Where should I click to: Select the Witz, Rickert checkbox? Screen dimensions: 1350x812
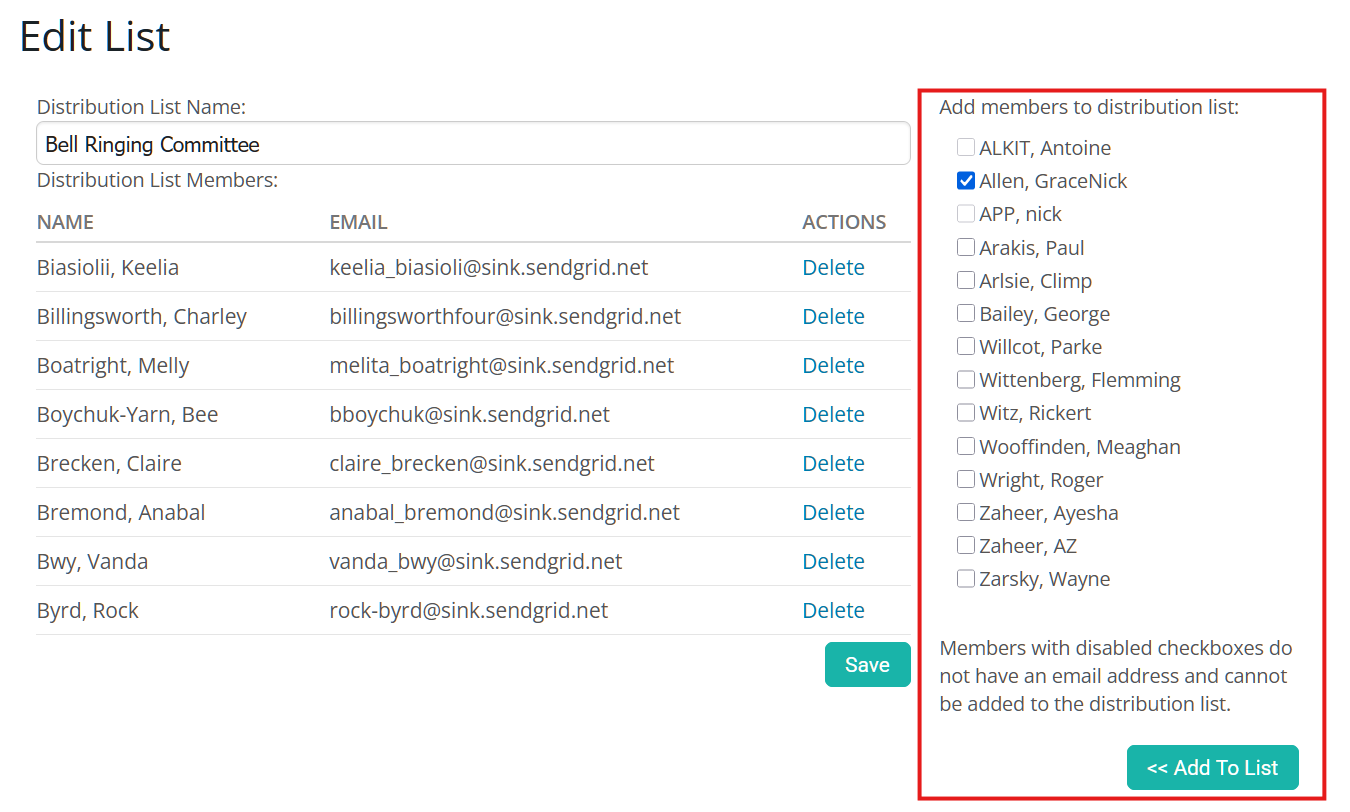point(966,412)
